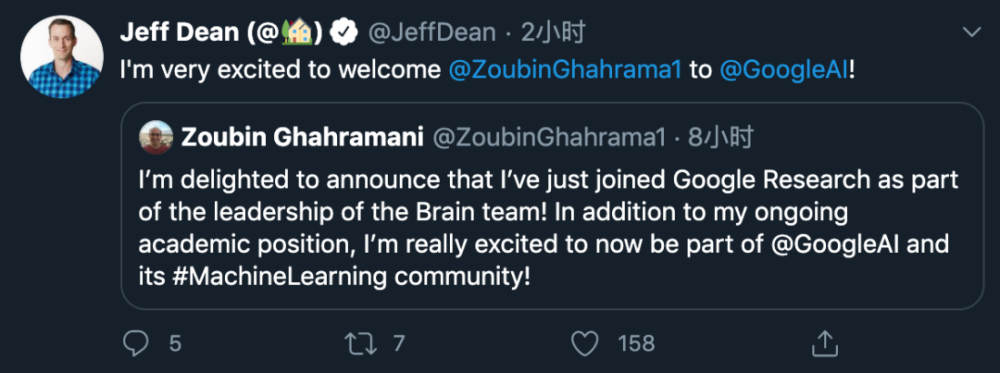Follow the @ZoubinGhahrama1 mention in Jeff's tweet

[566, 71]
